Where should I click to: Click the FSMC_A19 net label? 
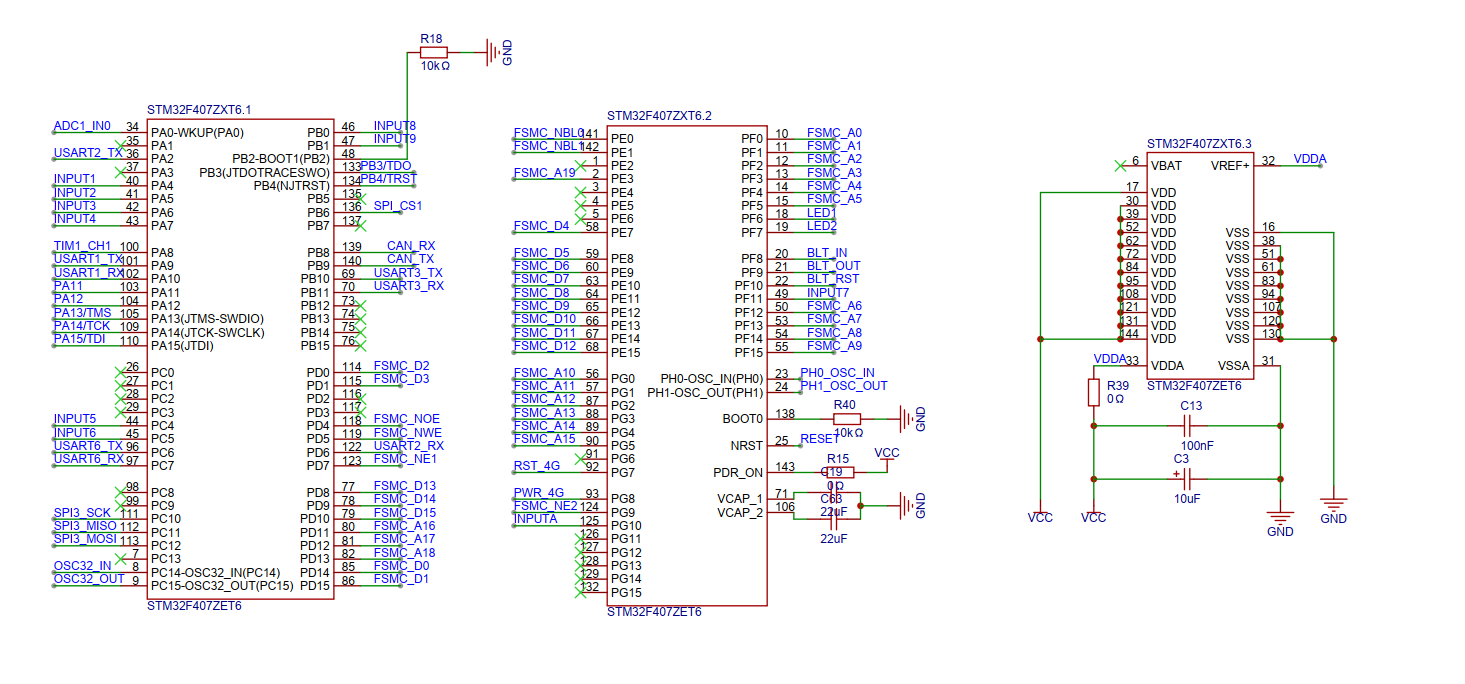coord(545,173)
